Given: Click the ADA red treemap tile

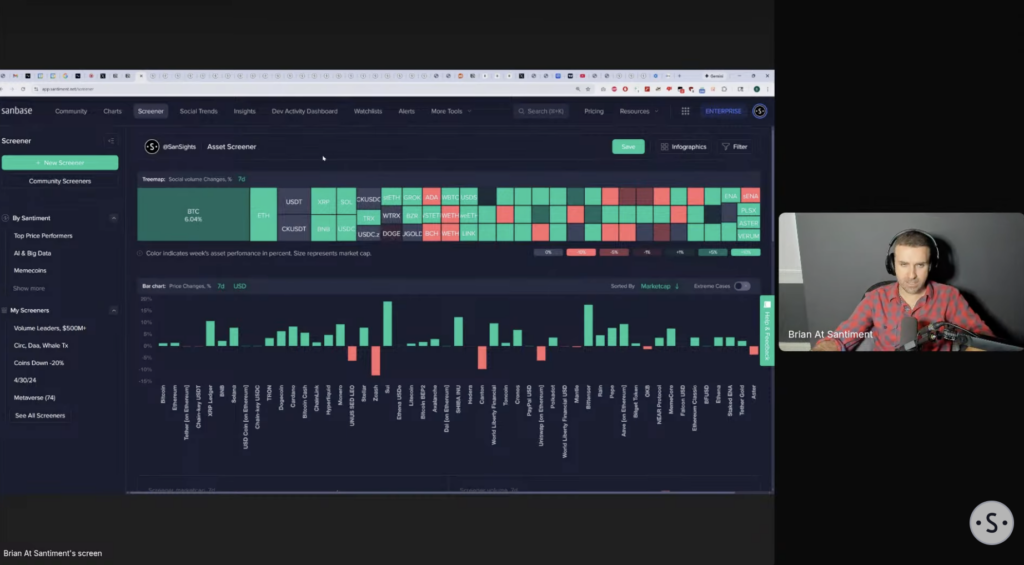Looking at the screenshot, I should (432, 197).
